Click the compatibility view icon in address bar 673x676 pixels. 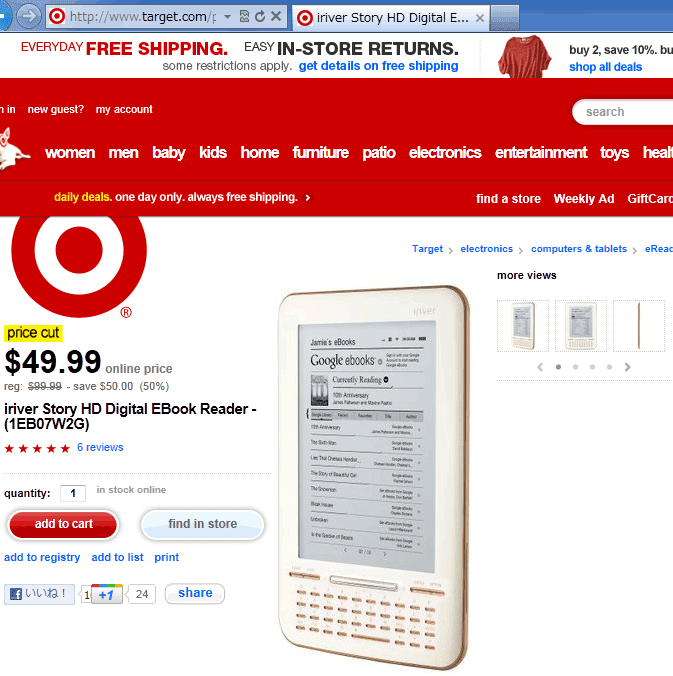(x=244, y=17)
